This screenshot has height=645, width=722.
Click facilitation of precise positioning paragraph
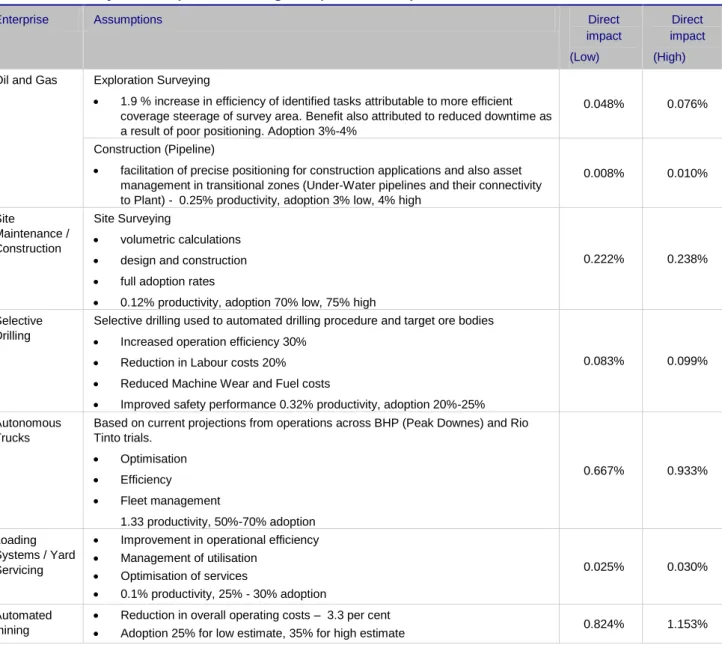point(331,186)
